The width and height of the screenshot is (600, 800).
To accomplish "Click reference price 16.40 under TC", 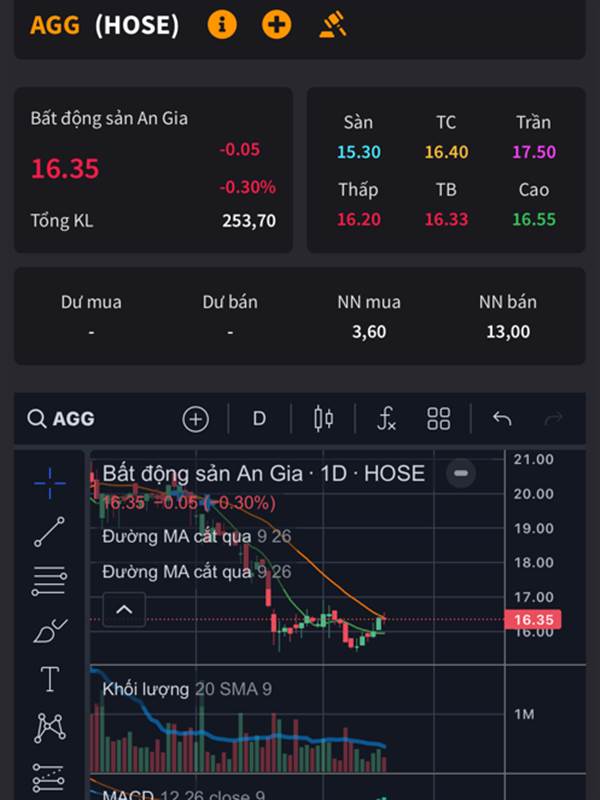I will (446, 152).
